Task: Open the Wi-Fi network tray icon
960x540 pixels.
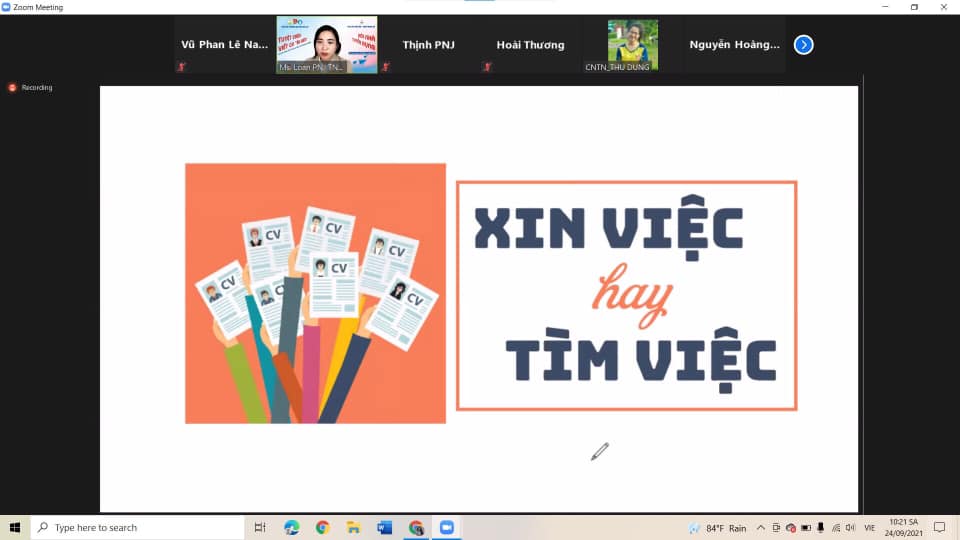Action: point(835,528)
